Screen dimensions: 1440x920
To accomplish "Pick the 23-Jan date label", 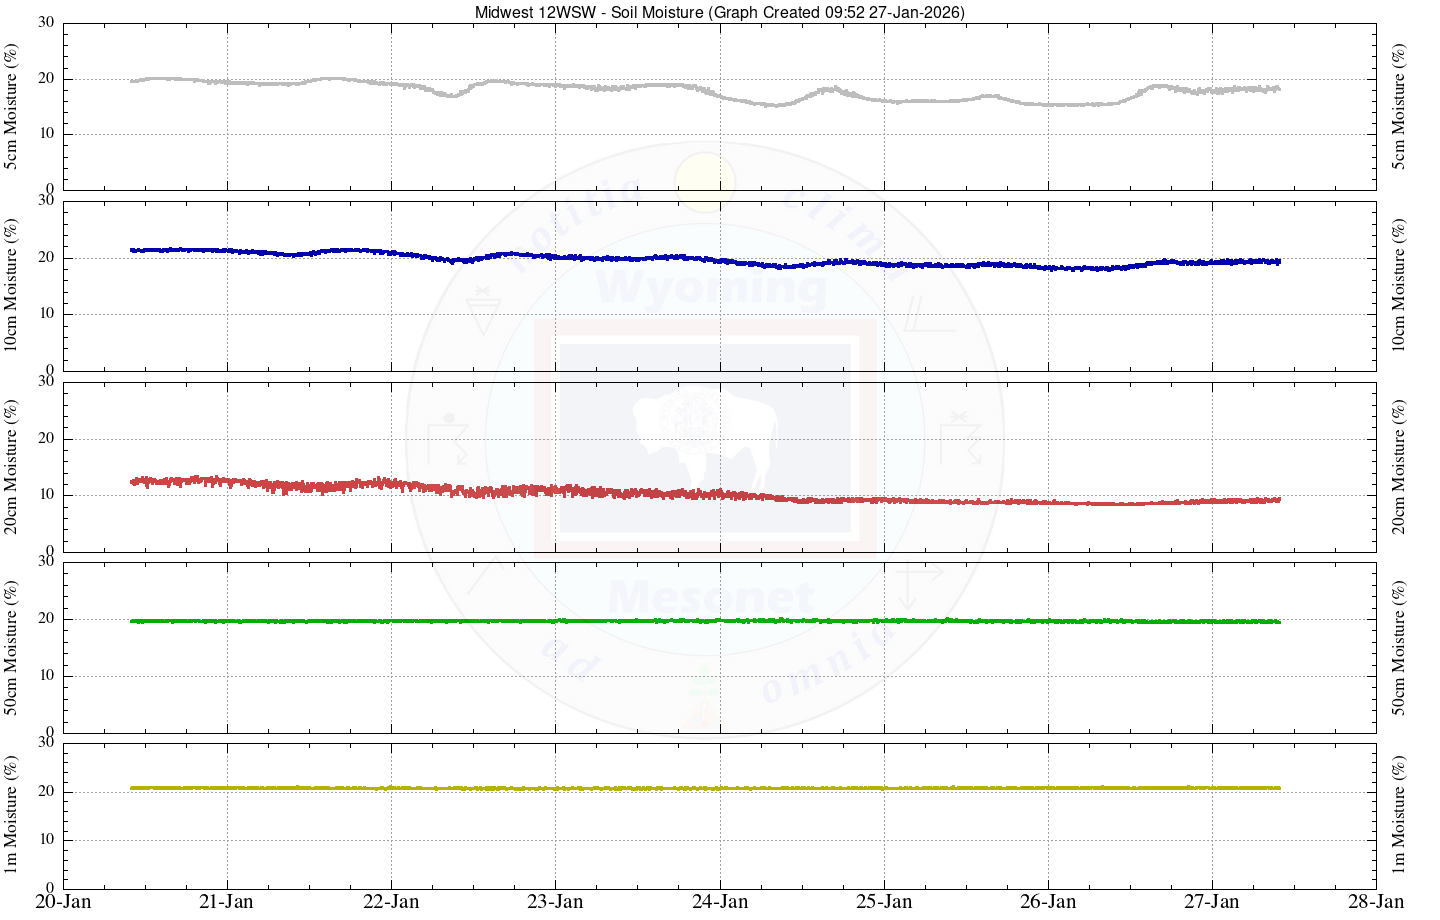I will pyautogui.click(x=555, y=902).
